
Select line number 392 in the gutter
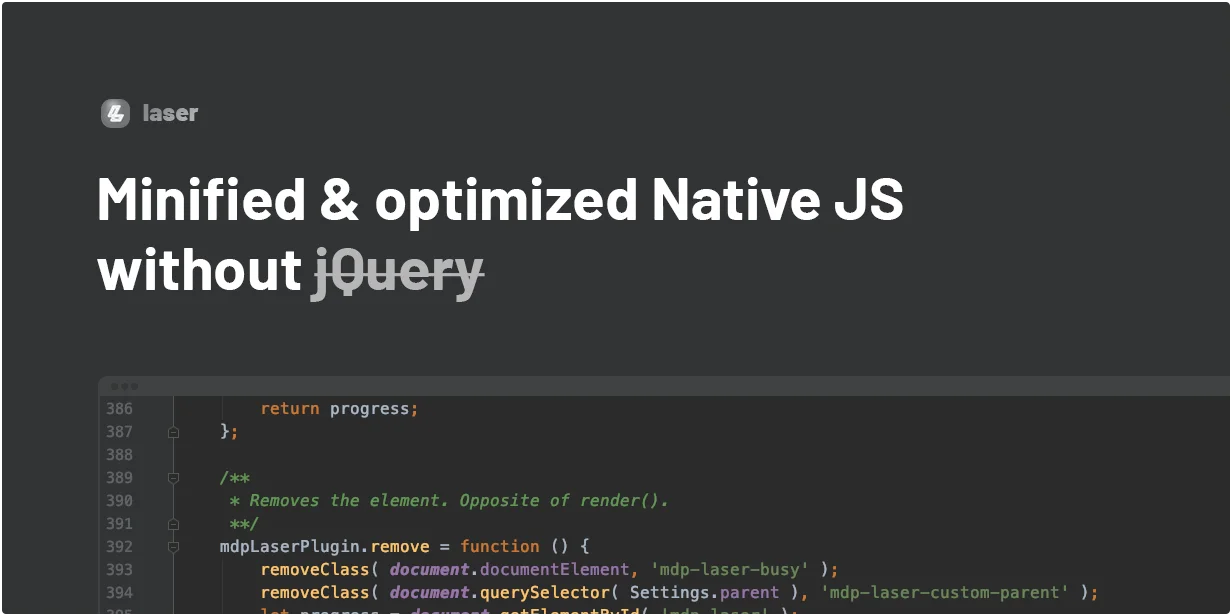click(x=119, y=546)
